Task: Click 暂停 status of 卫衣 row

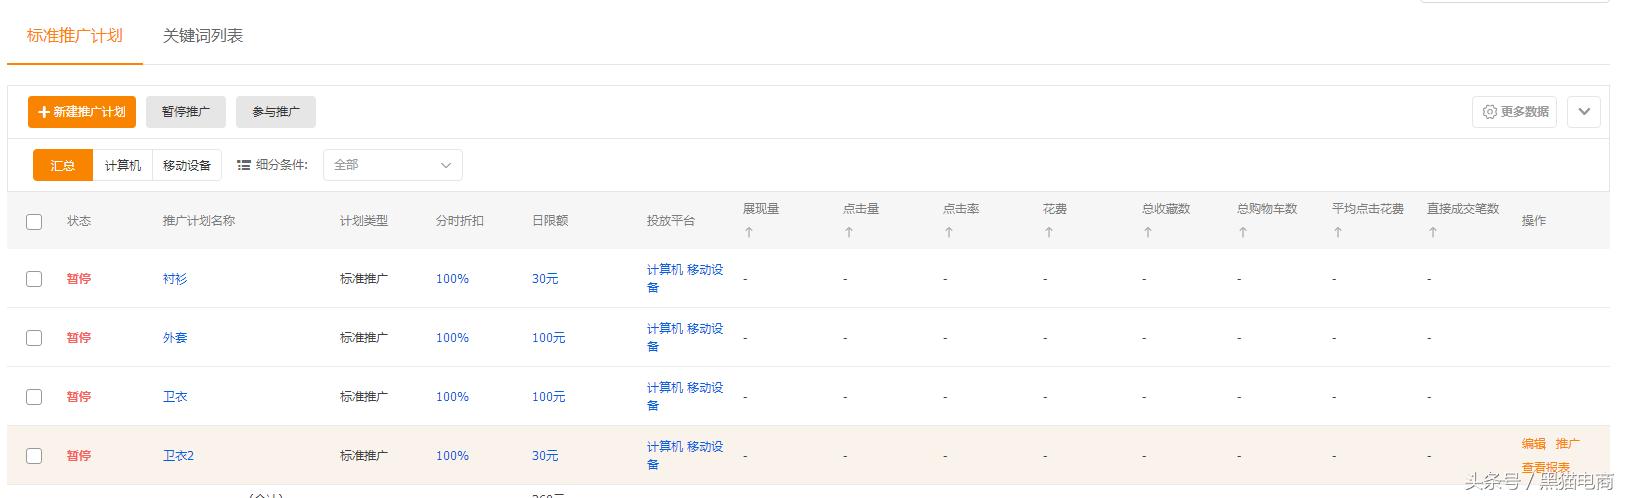Action: [79, 397]
